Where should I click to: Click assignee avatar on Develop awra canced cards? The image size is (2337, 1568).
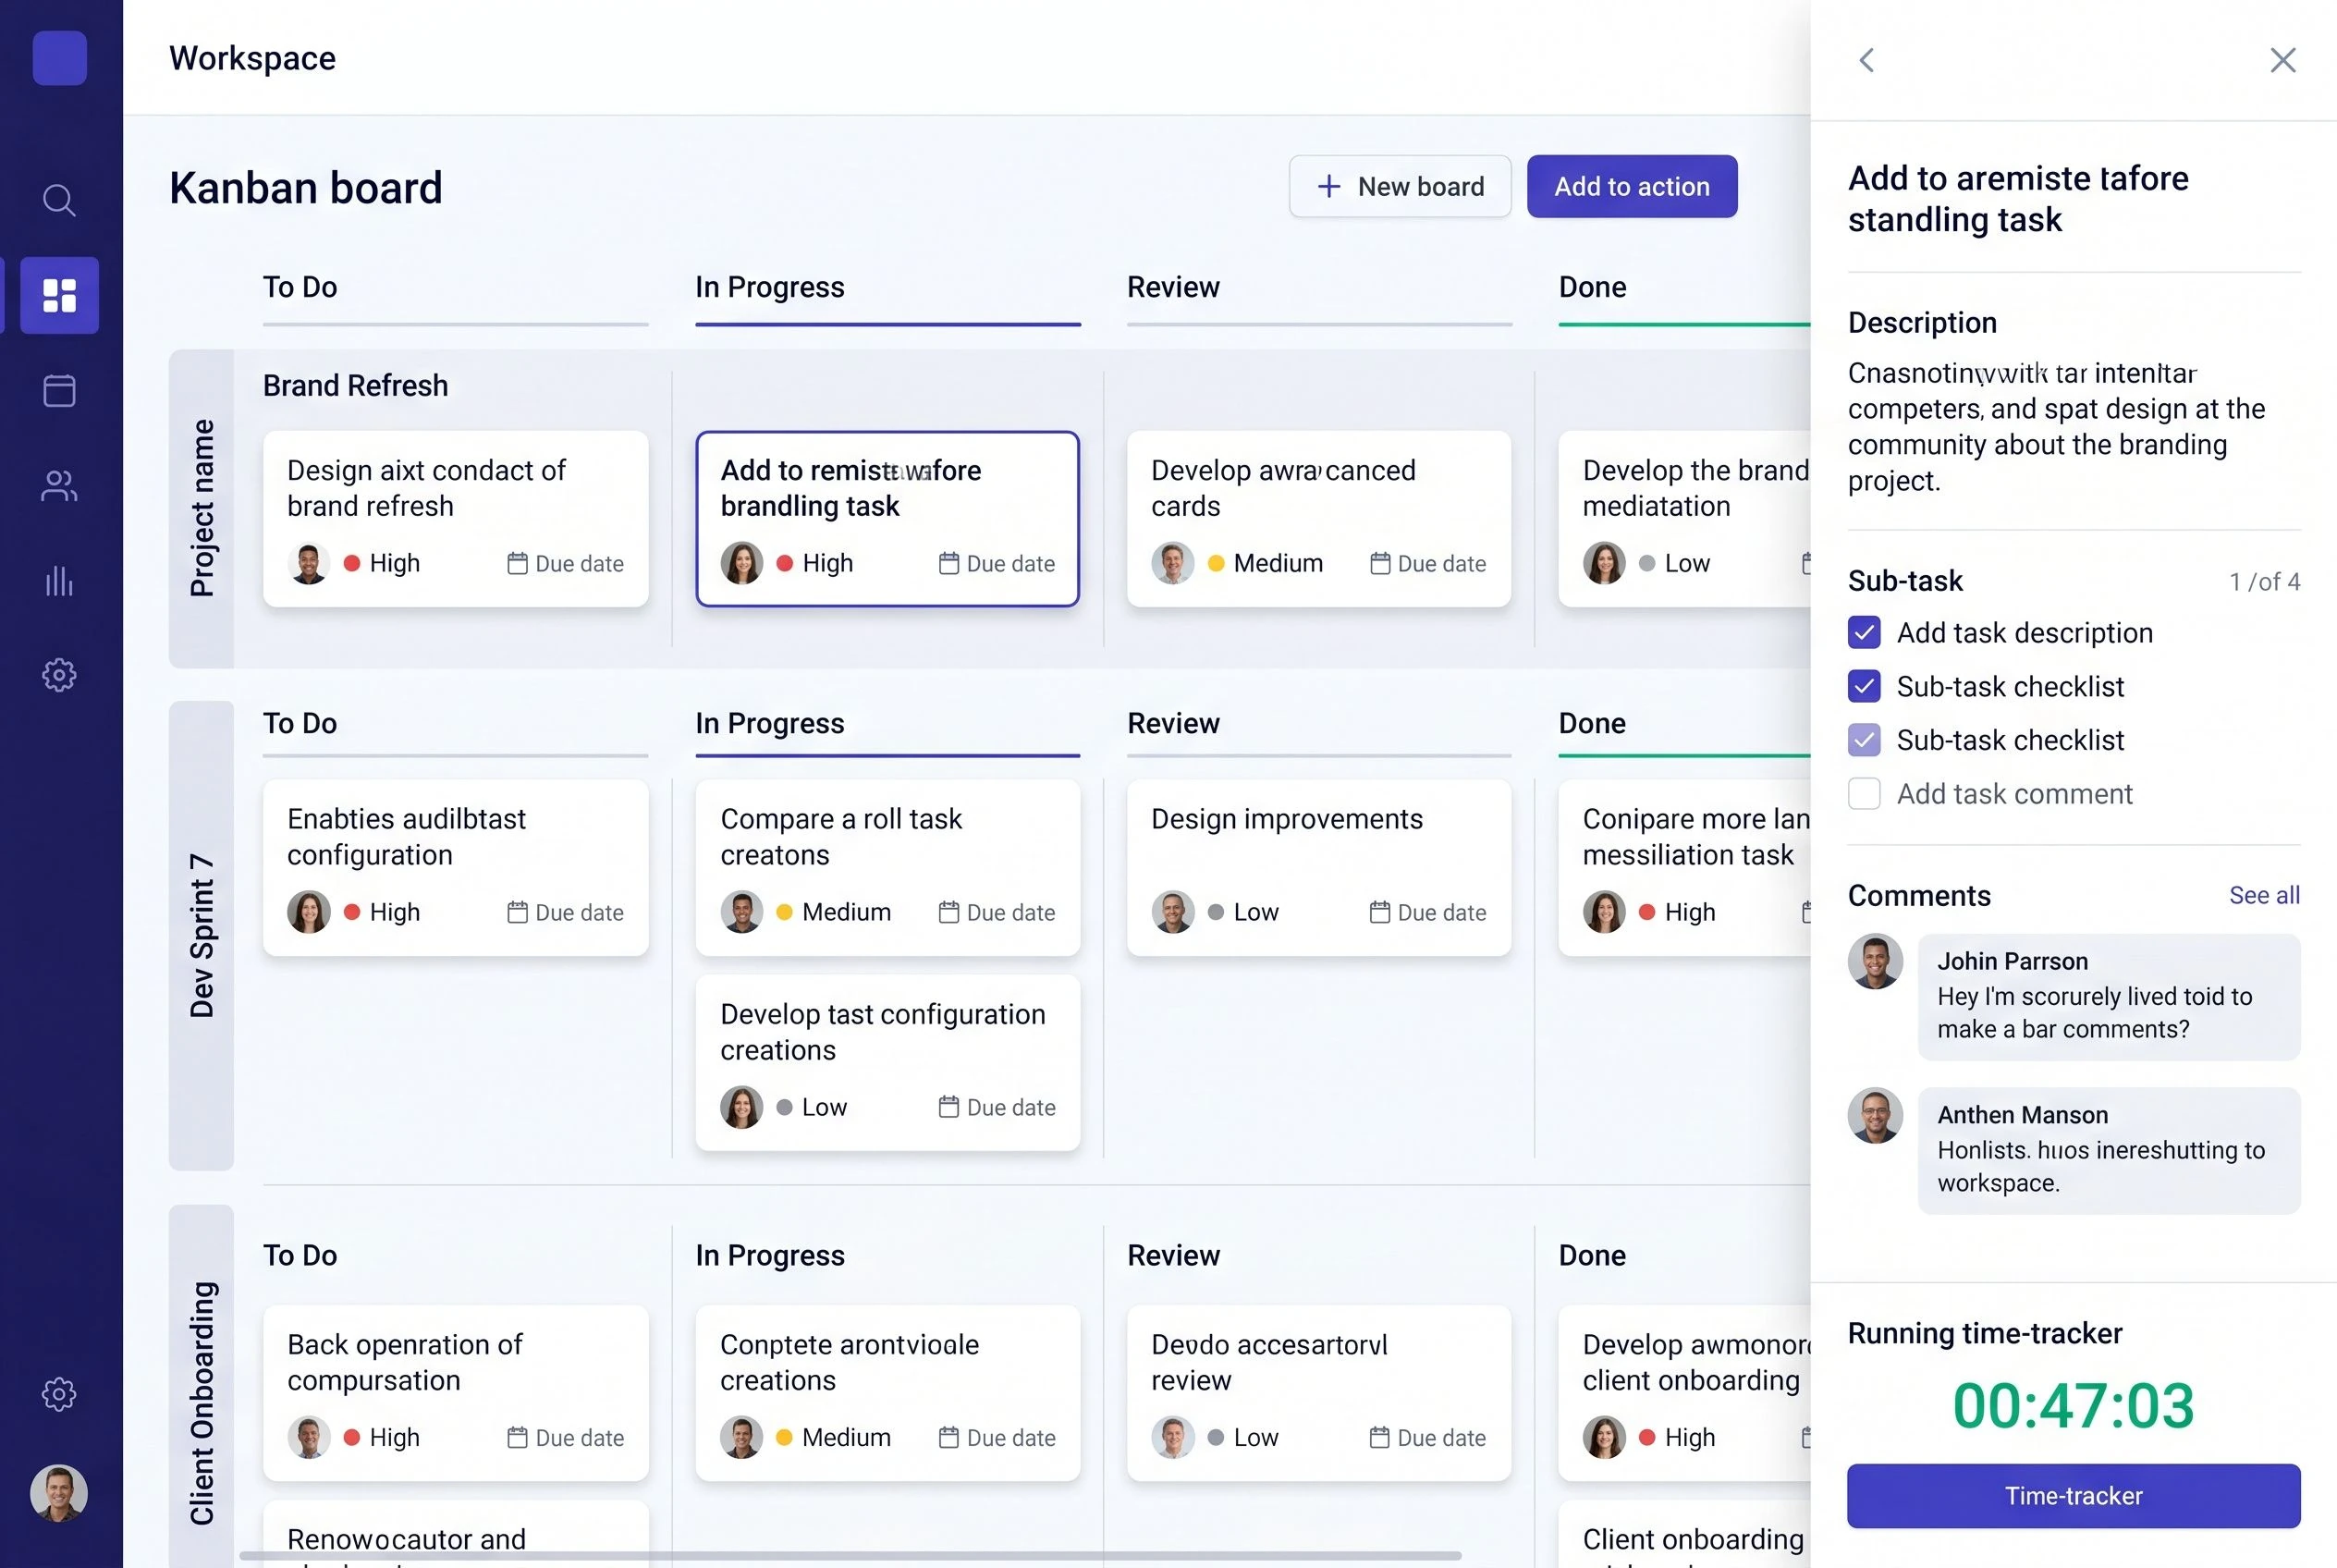tap(1172, 563)
